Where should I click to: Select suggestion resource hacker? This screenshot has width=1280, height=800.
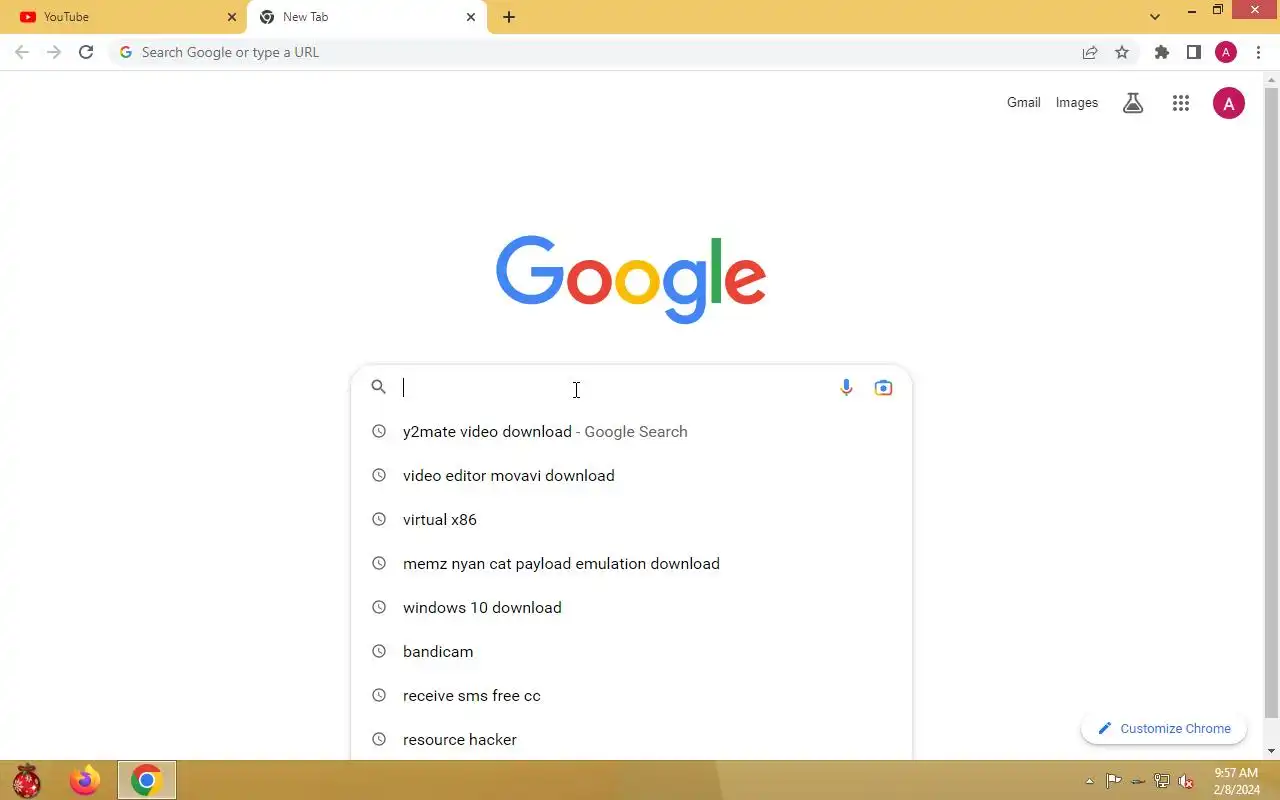(x=631, y=739)
